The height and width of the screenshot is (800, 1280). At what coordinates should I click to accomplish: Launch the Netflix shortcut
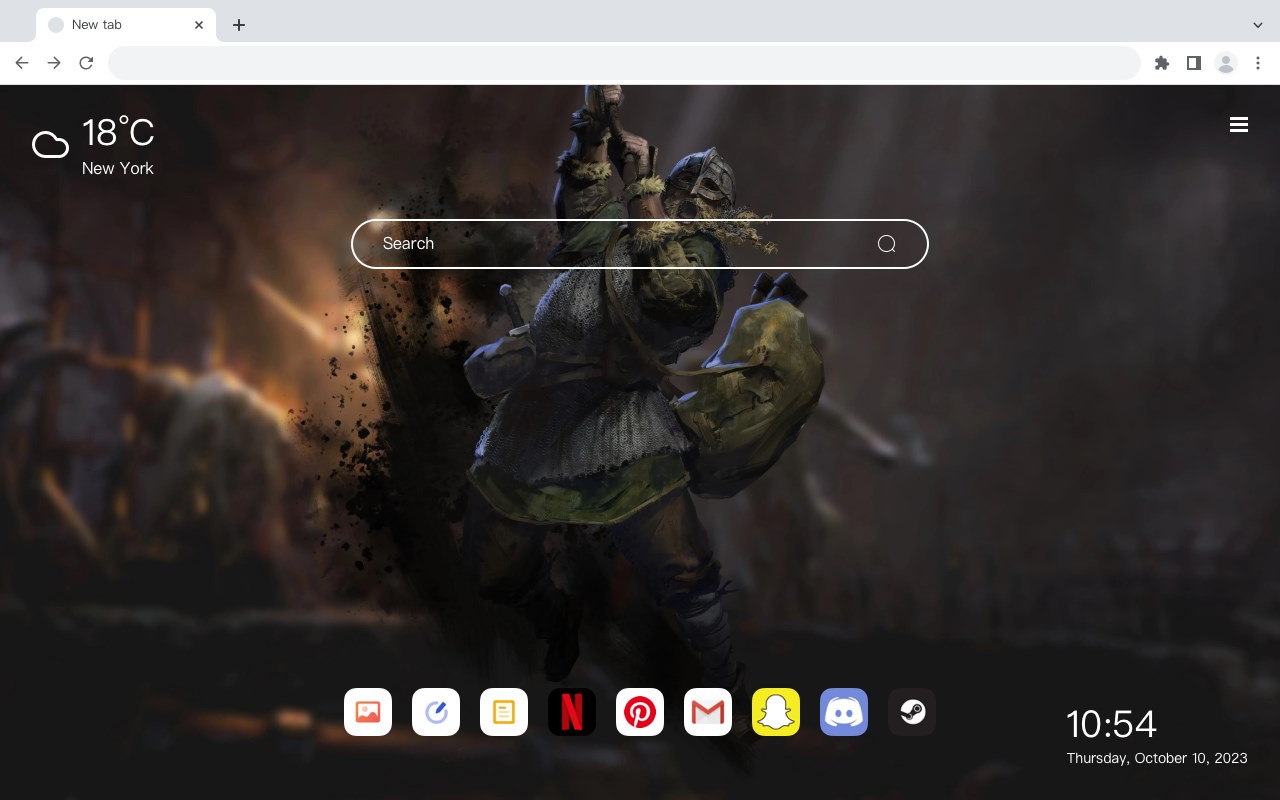click(x=572, y=712)
